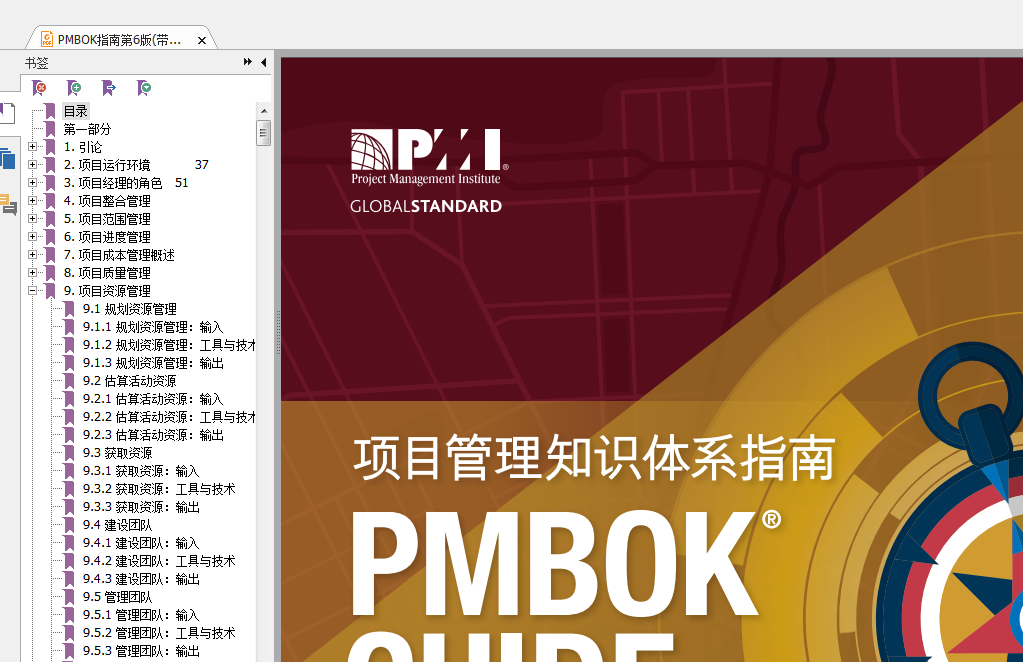Click the purple bookmark icon beside 目录
Viewport: 1023px width, 662px height.
point(50,111)
